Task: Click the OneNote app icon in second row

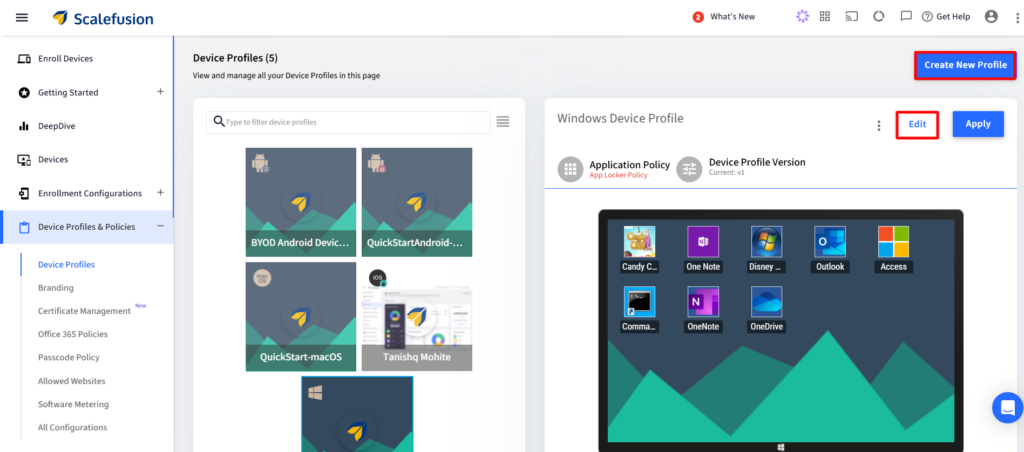Action: tap(703, 302)
